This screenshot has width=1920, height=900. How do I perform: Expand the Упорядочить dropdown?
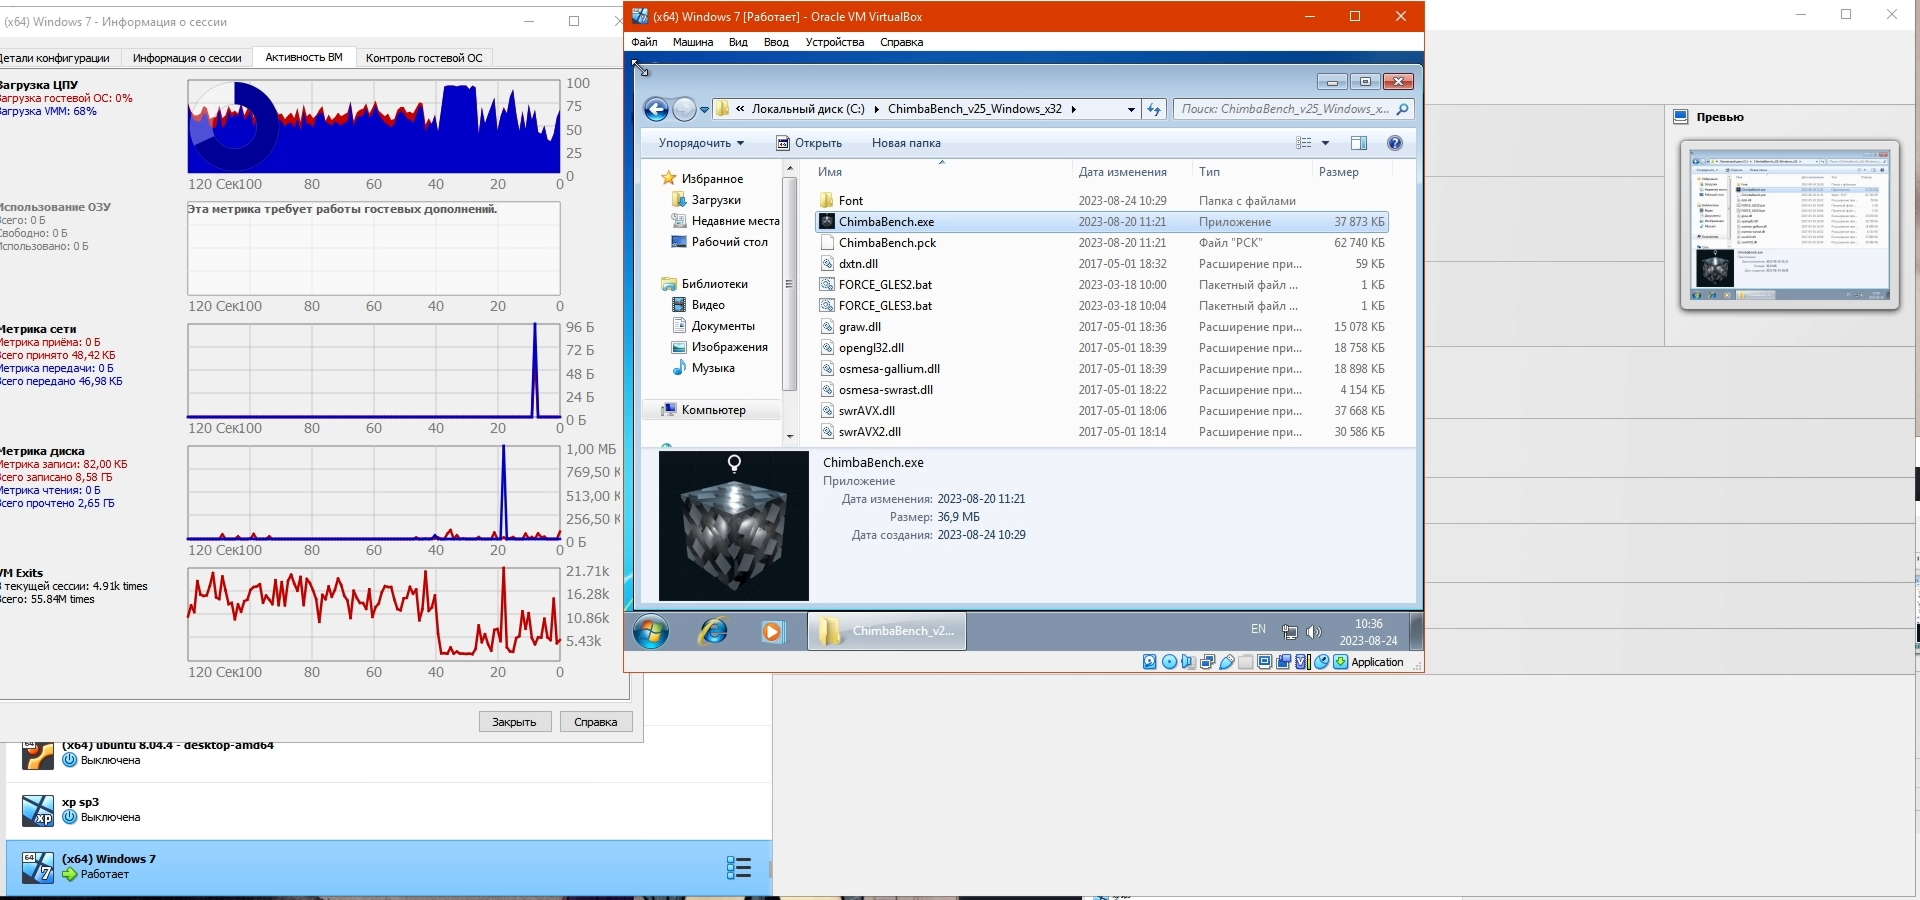pos(701,143)
